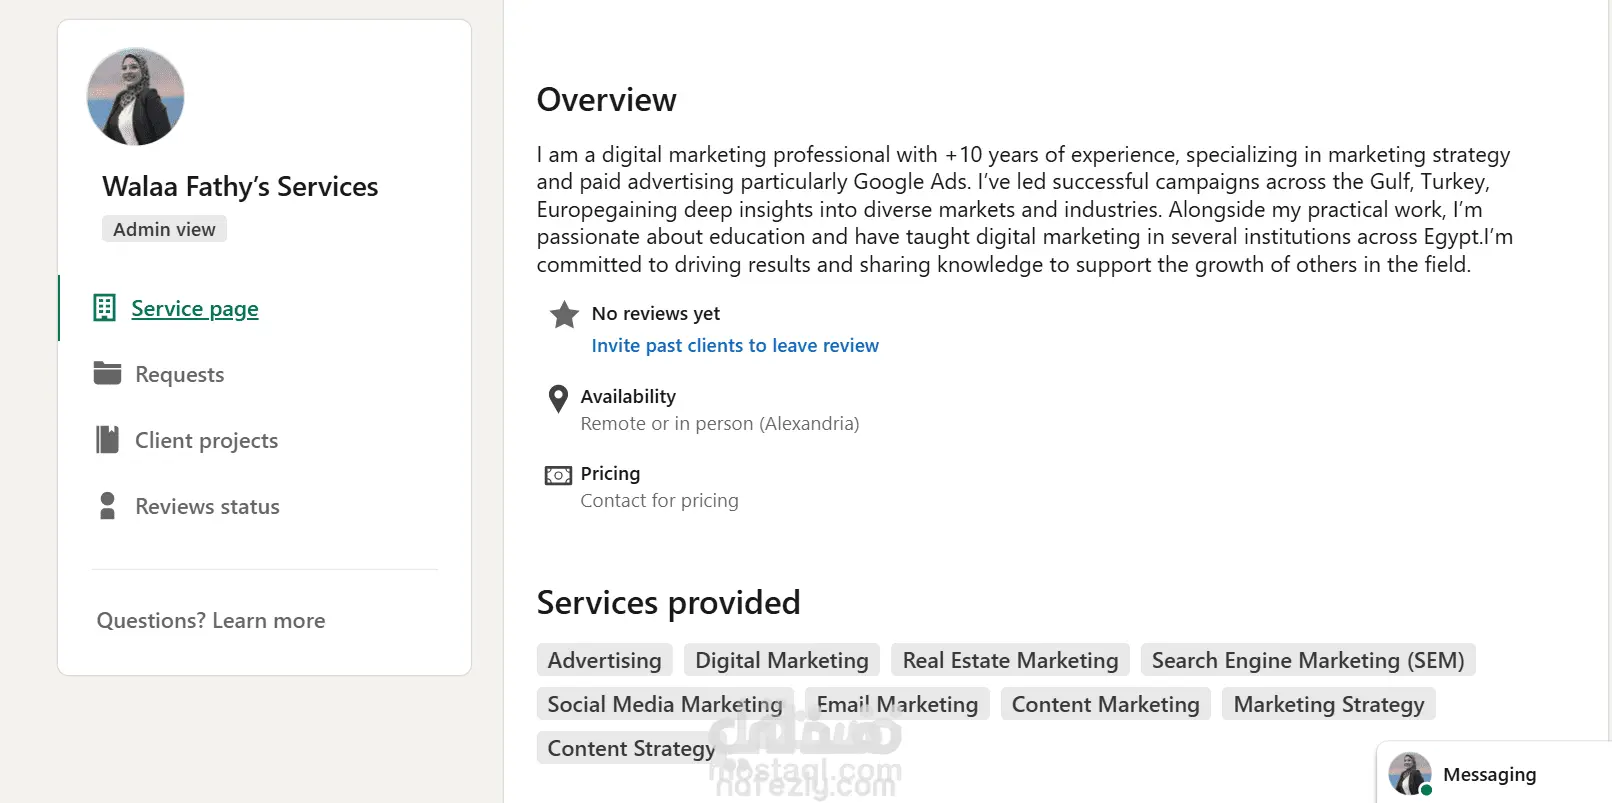Click the Messaging avatar icon
1612x803 pixels.
coord(1410,774)
